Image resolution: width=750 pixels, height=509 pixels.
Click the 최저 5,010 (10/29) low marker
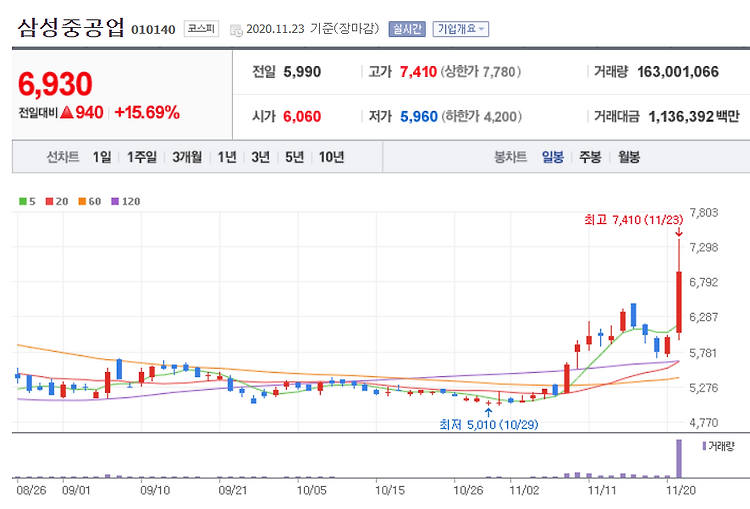(488, 424)
